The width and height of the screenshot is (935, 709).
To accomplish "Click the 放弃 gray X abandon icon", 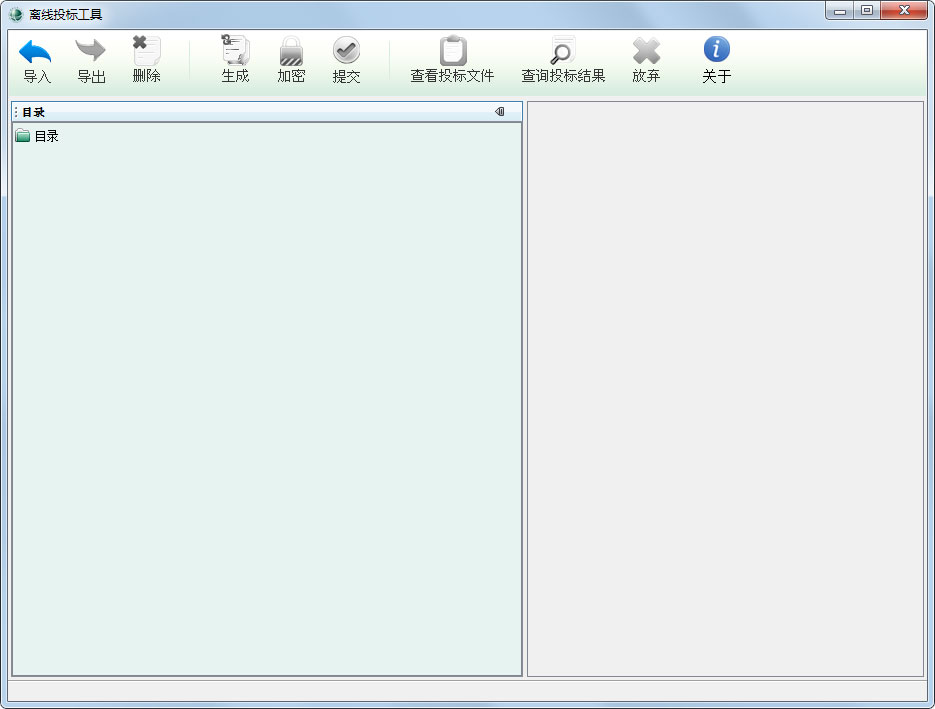I will tap(646, 51).
